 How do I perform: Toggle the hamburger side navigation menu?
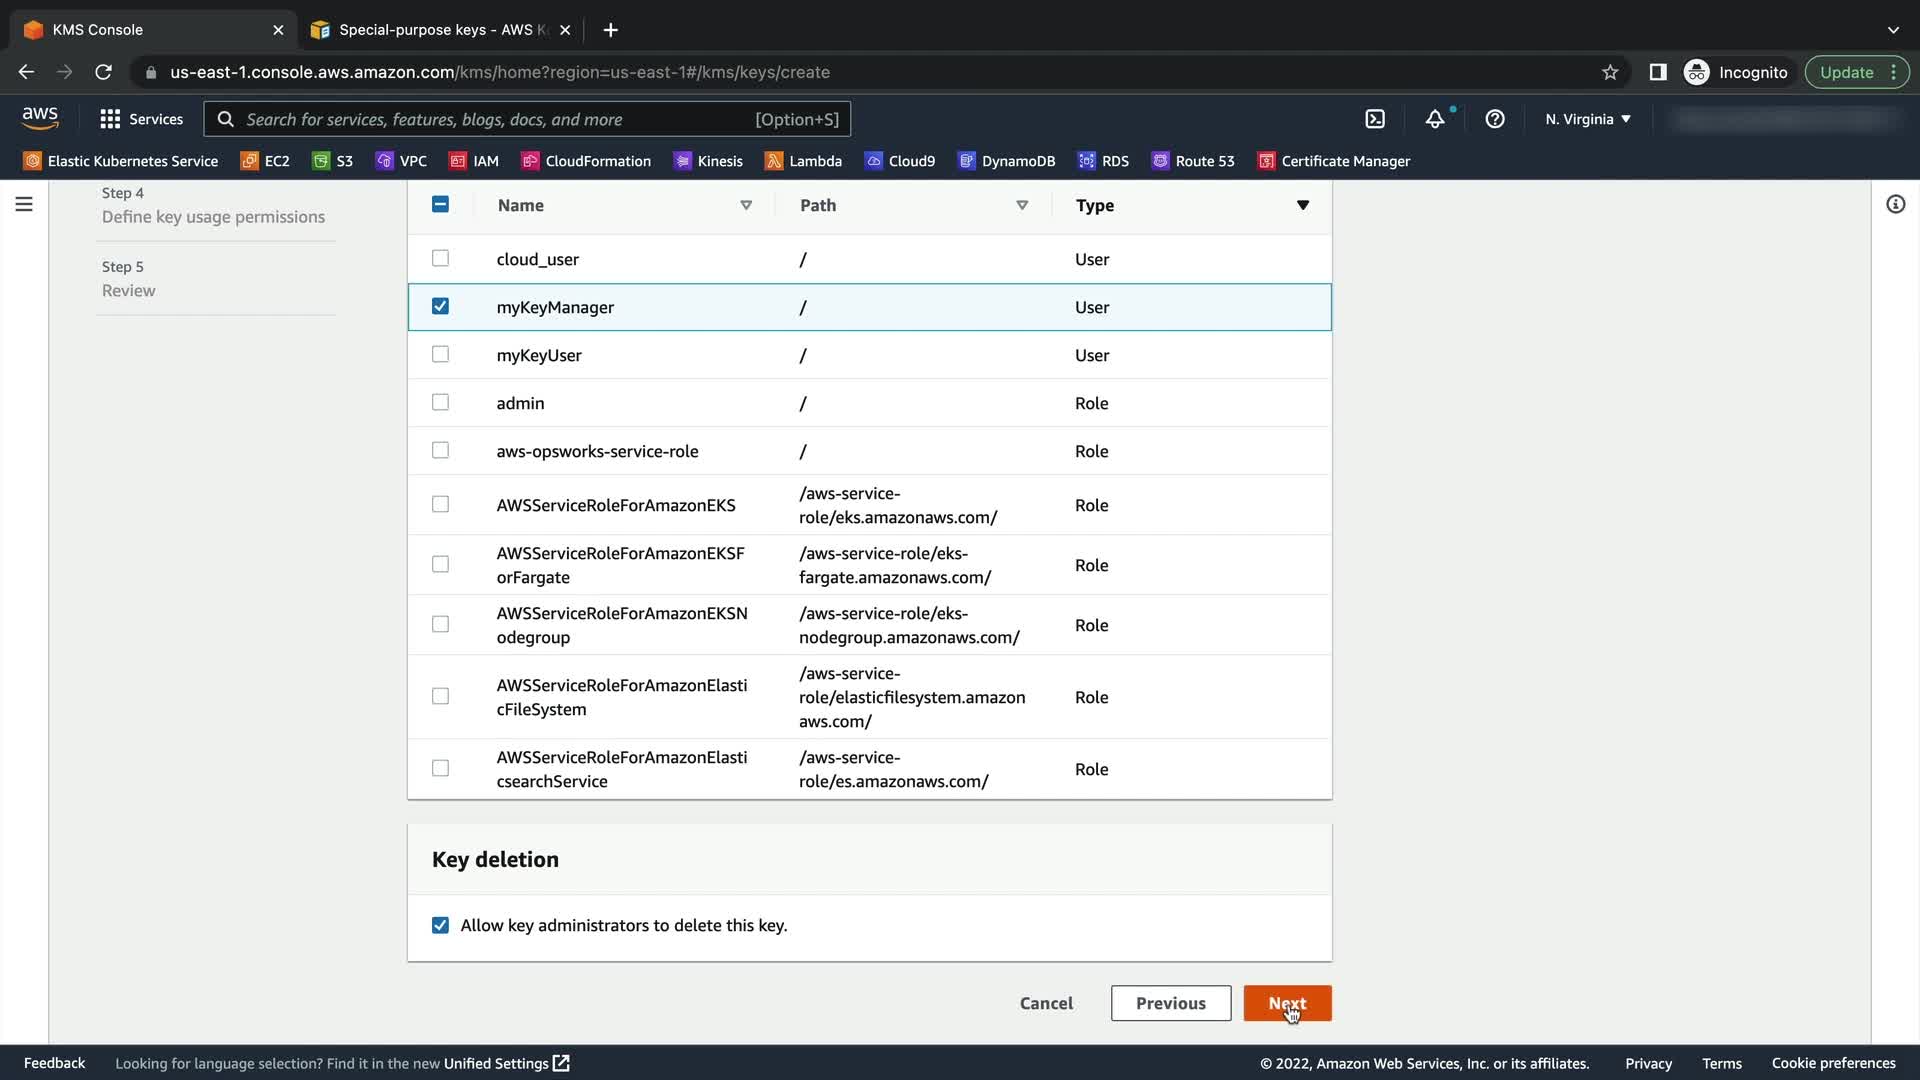point(24,204)
